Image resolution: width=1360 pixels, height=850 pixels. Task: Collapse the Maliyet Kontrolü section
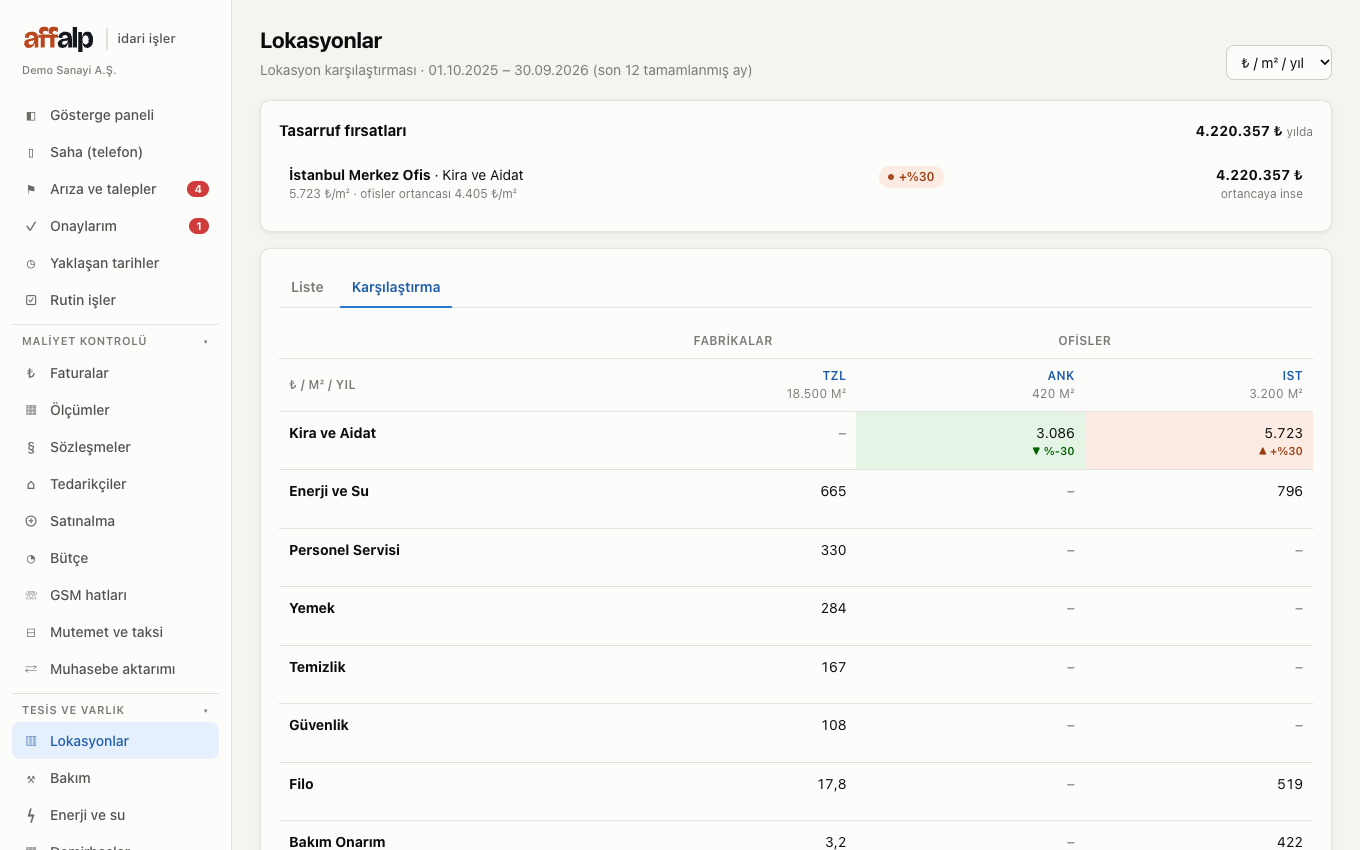115,341
